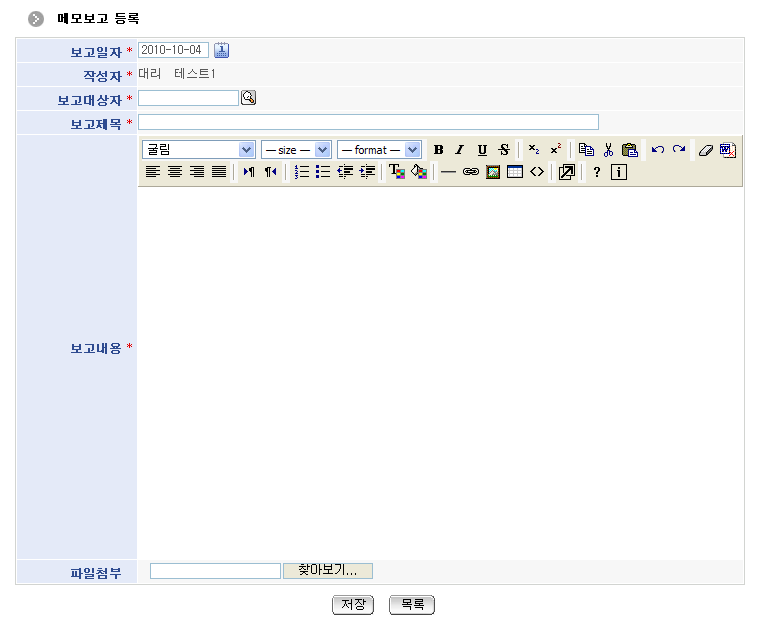Click the search icon beside report recipient field

249,98
